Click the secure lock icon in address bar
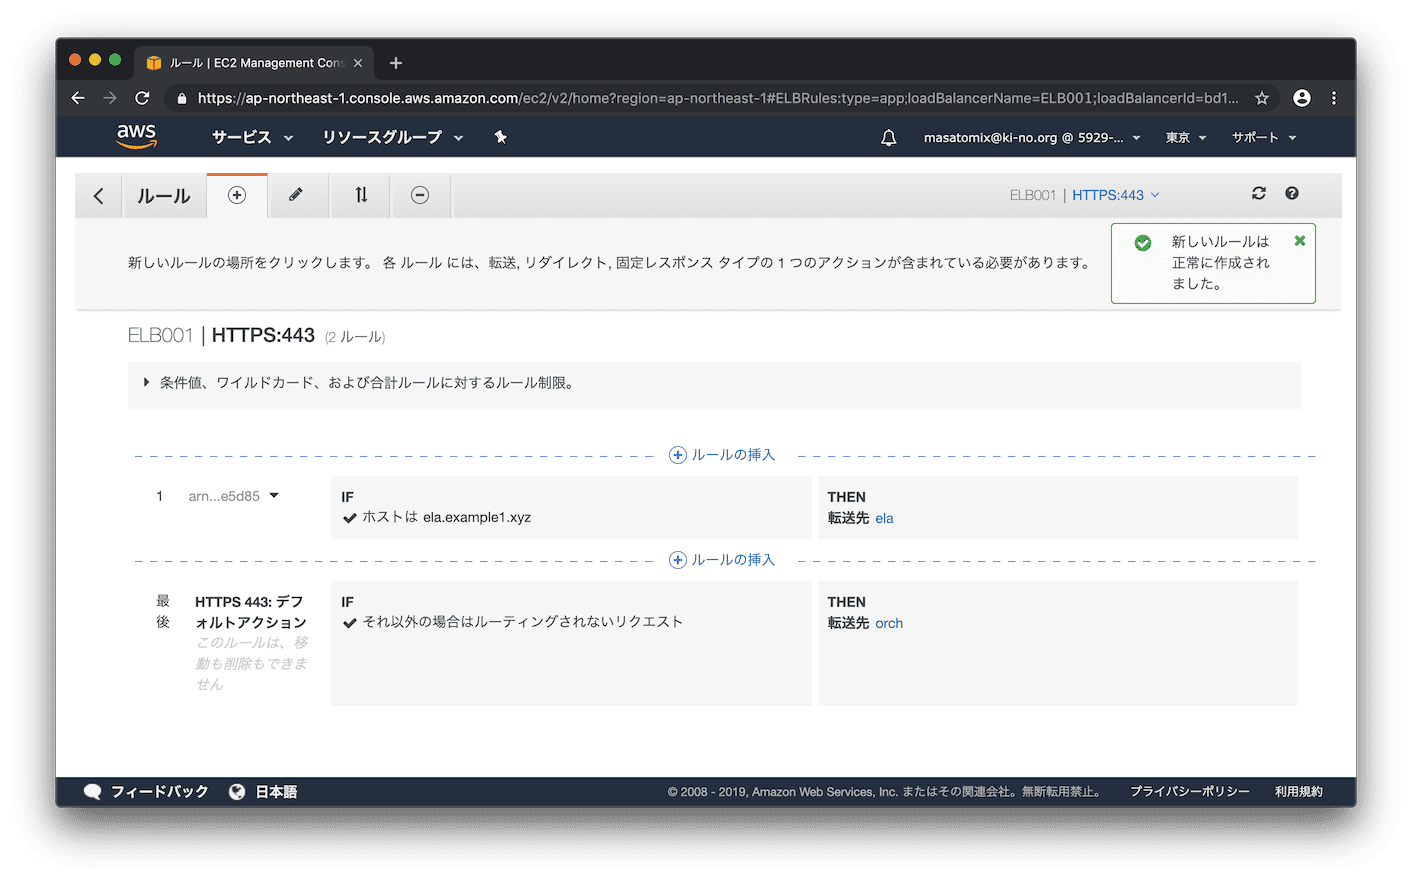The width and height of the screenshot is (1412, 881). tap(181, 98)
